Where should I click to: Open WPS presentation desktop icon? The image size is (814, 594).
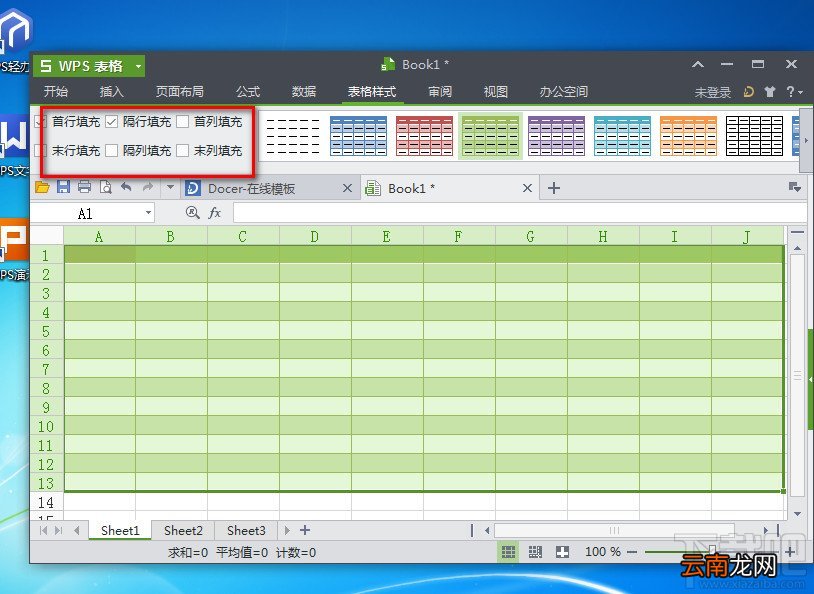click(14, 251)
